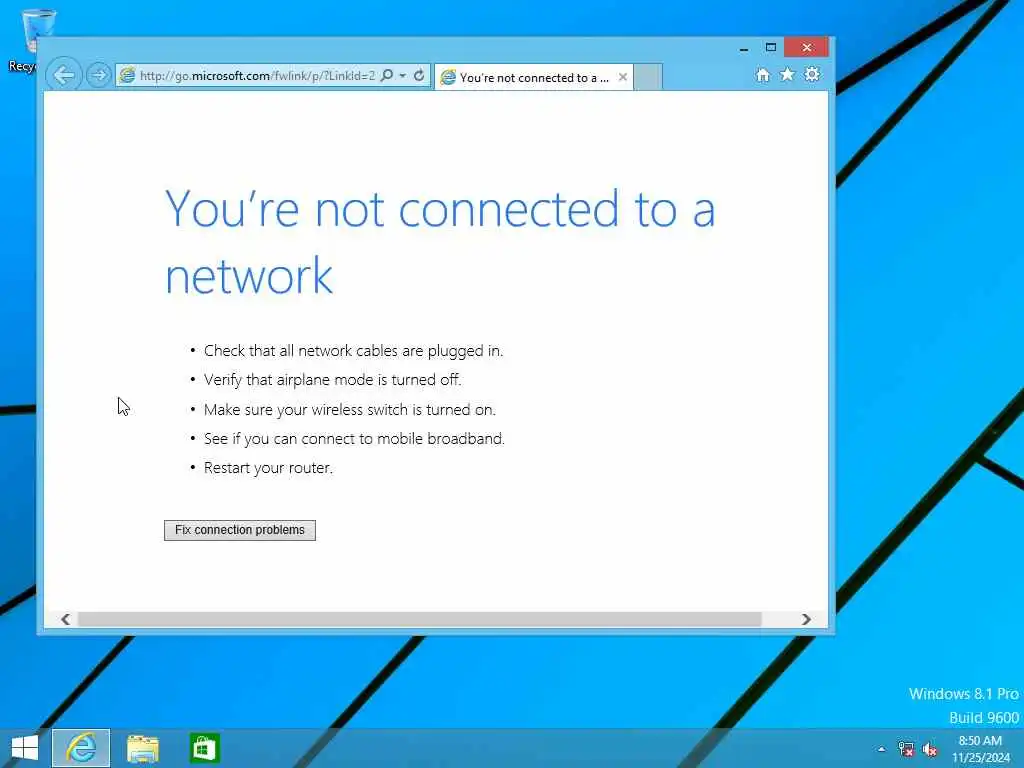Click the Windows Start button

pyautogui.click(x=25, y=748)
